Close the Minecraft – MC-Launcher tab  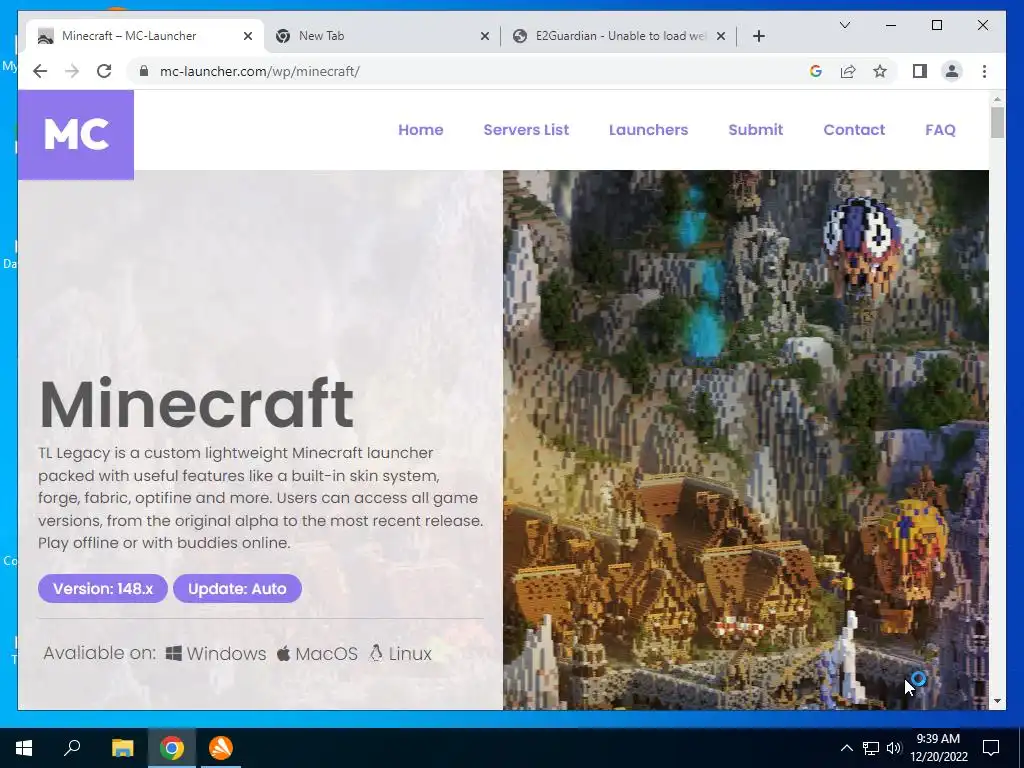click(248, 36)
